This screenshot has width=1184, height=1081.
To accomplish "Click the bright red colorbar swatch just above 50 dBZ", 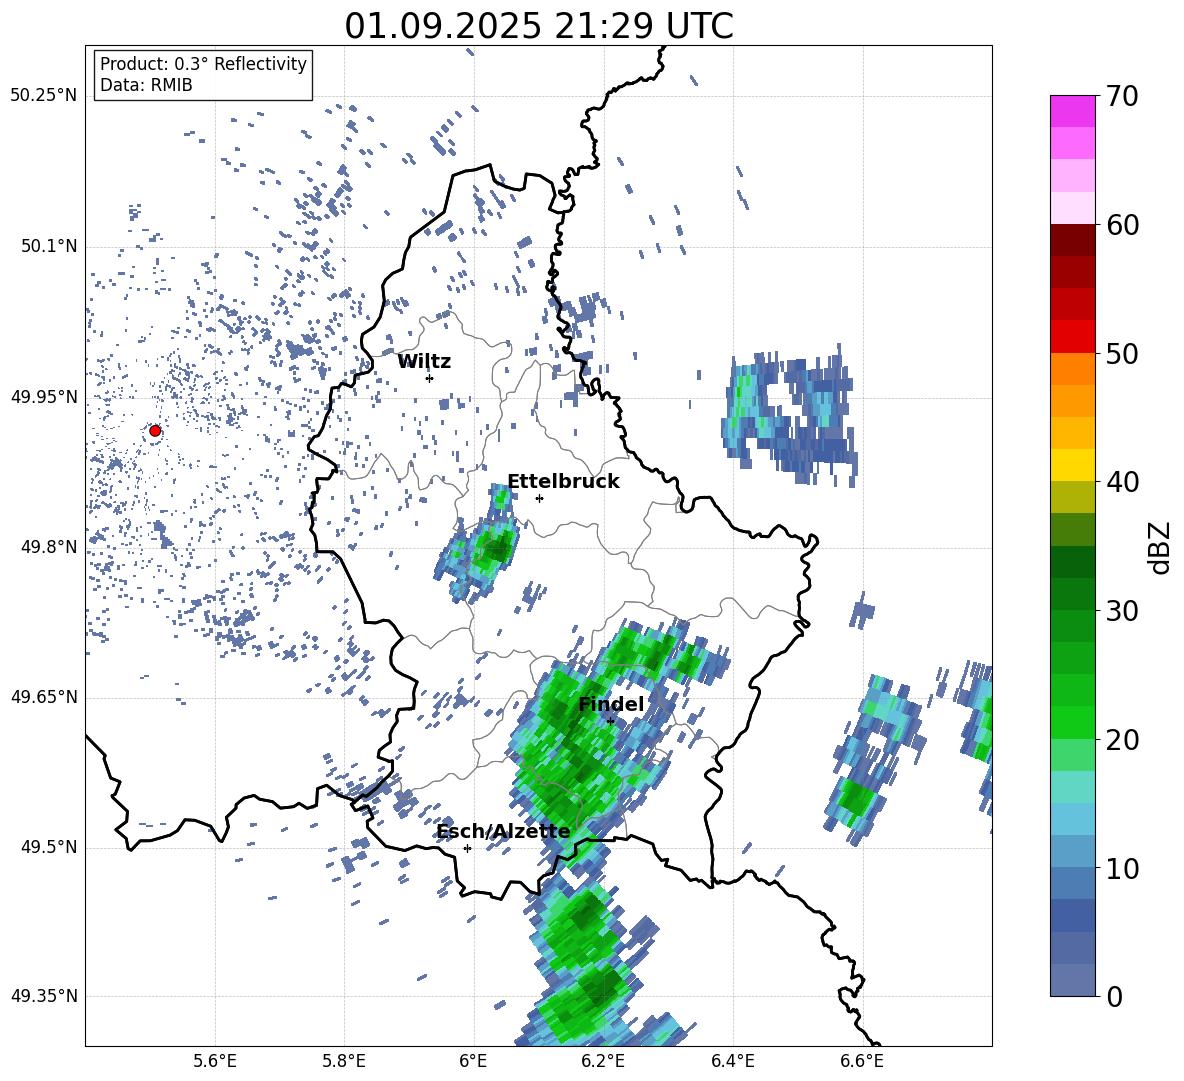I will coord(1072,337).
